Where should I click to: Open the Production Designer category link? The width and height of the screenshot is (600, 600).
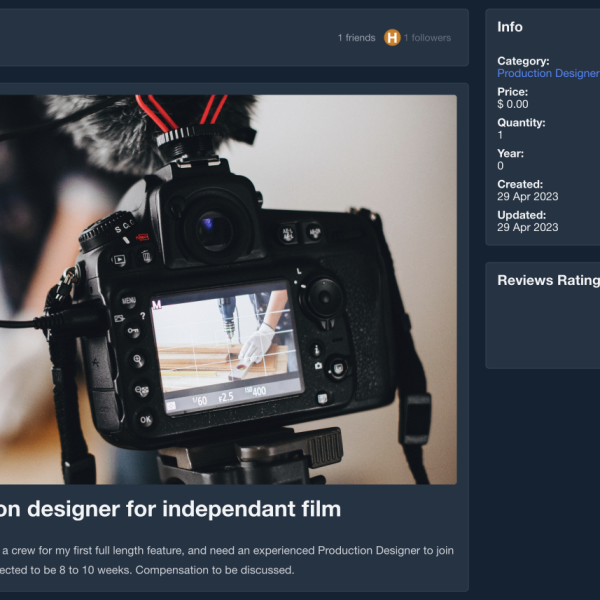pos(548,74)
